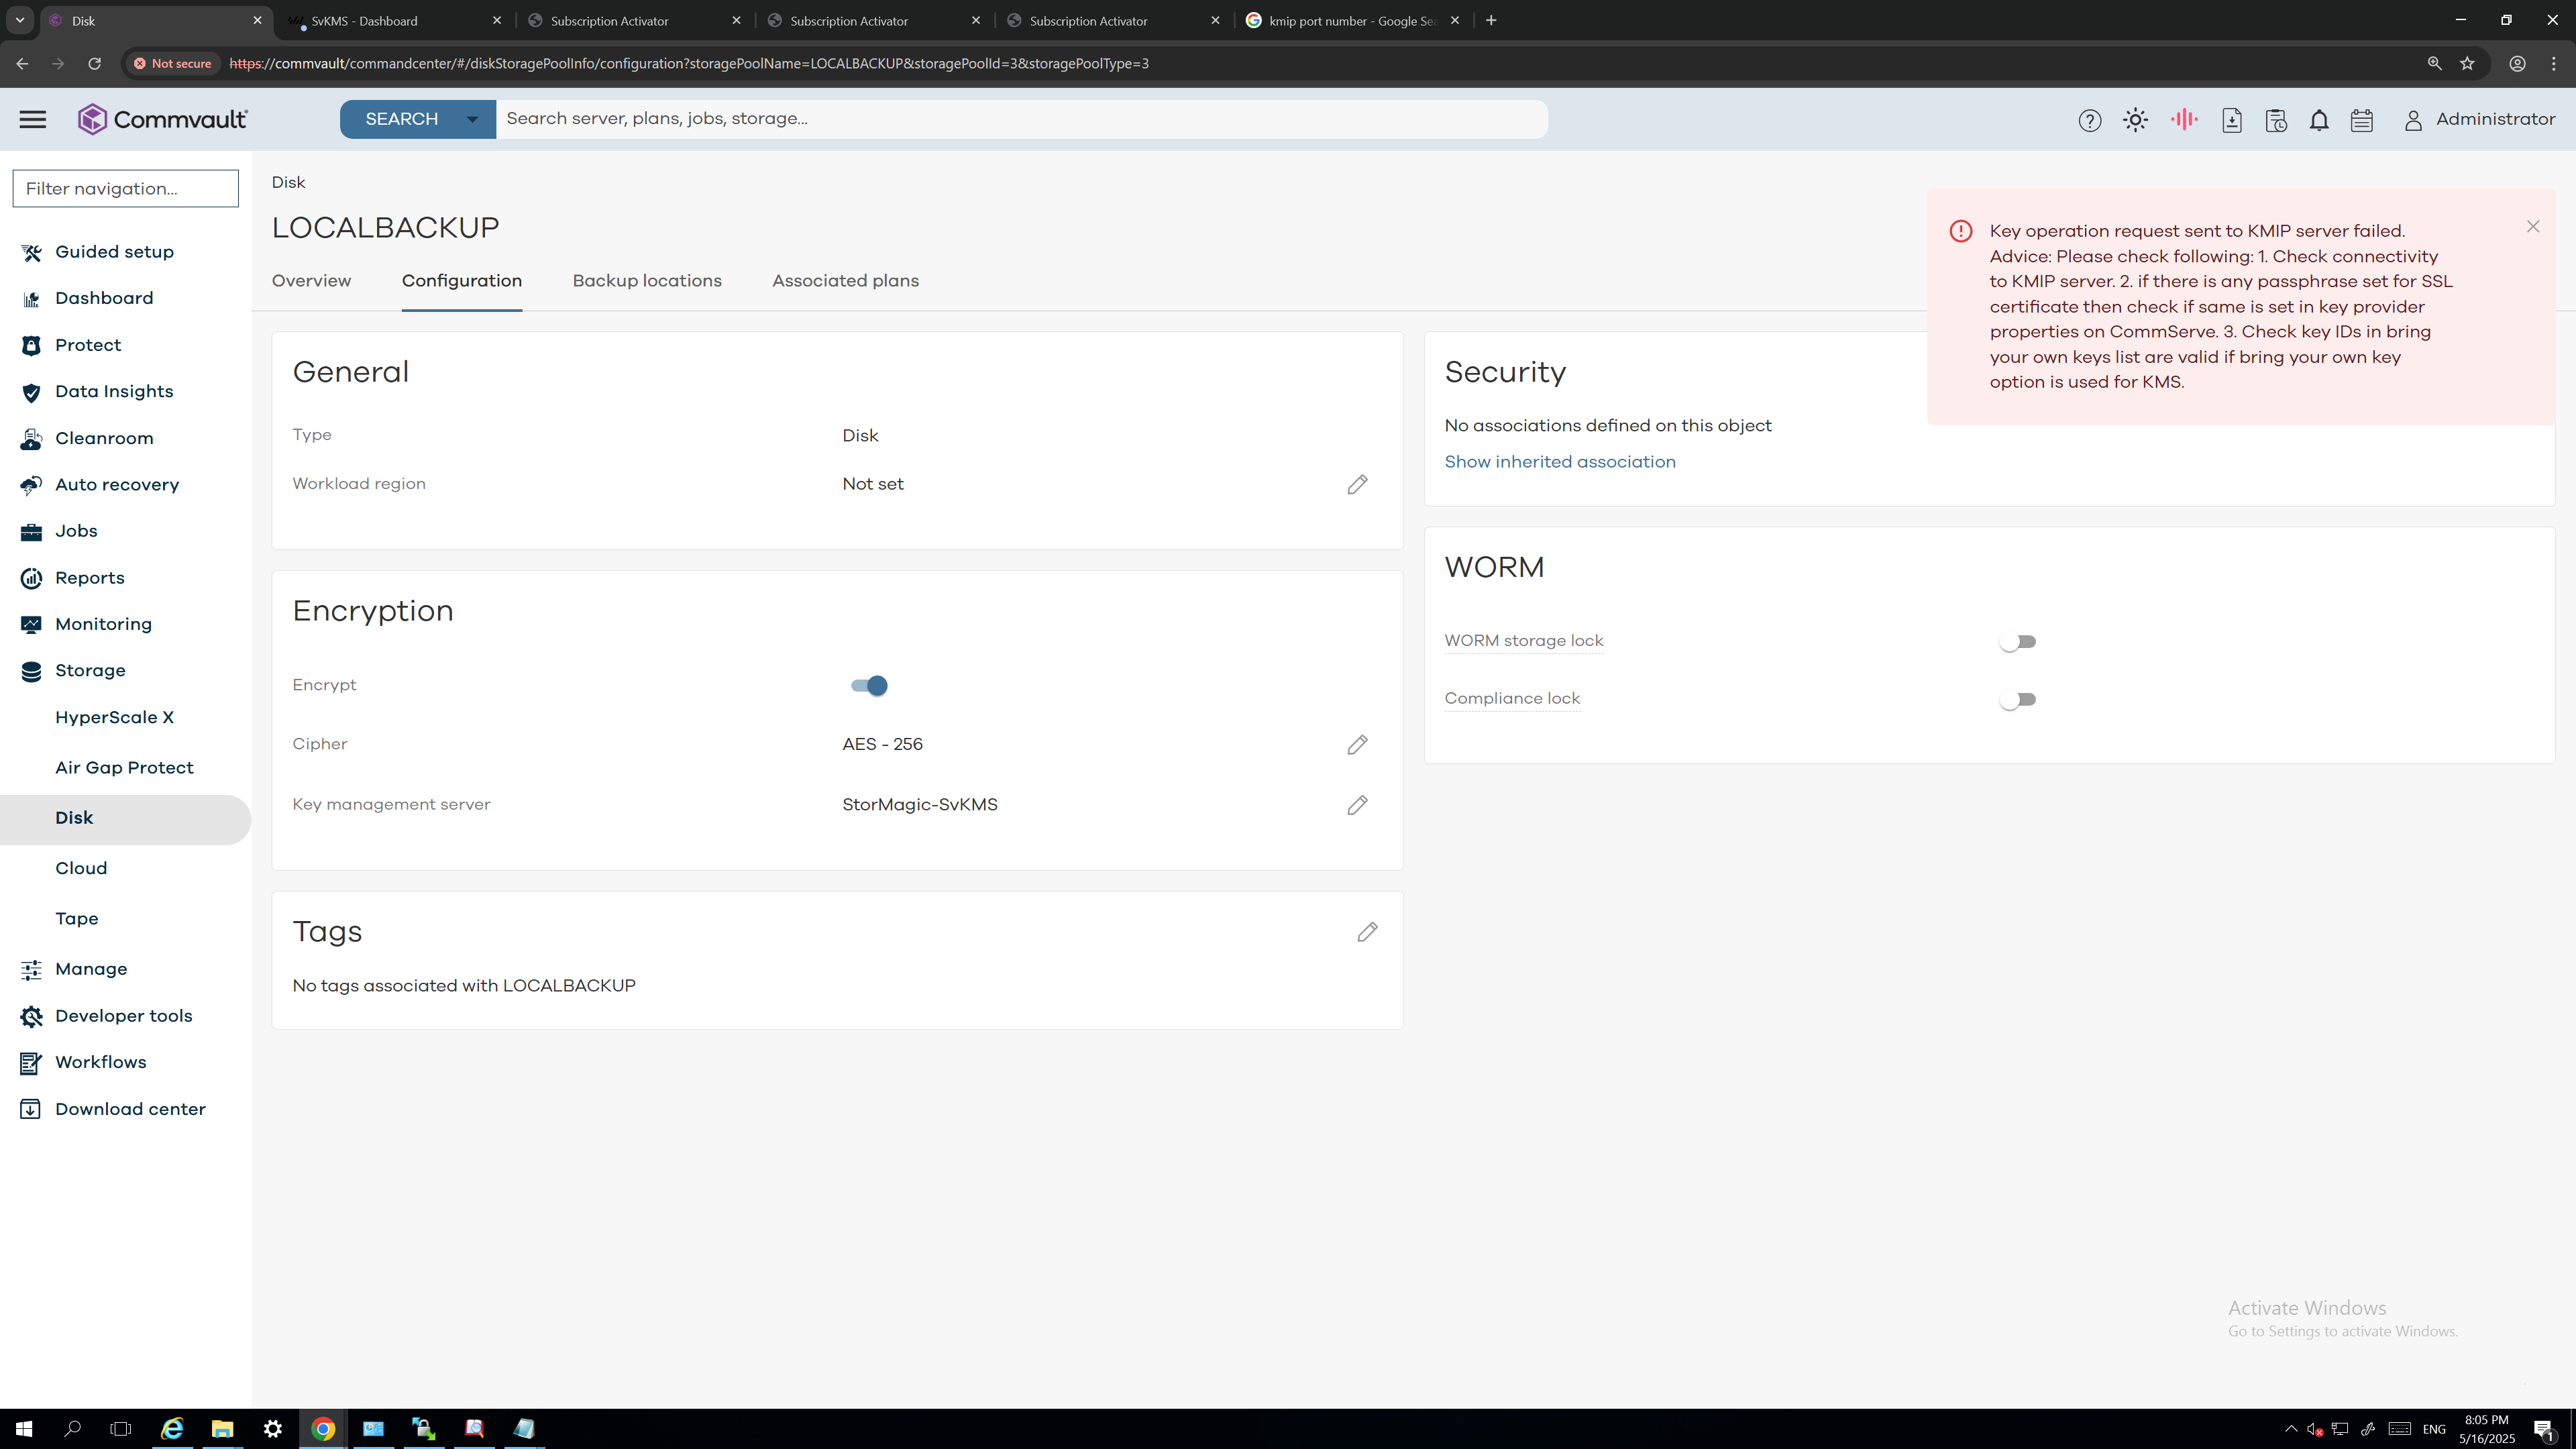
Task: Collapse the Storage navigation section
Action: 90,671
